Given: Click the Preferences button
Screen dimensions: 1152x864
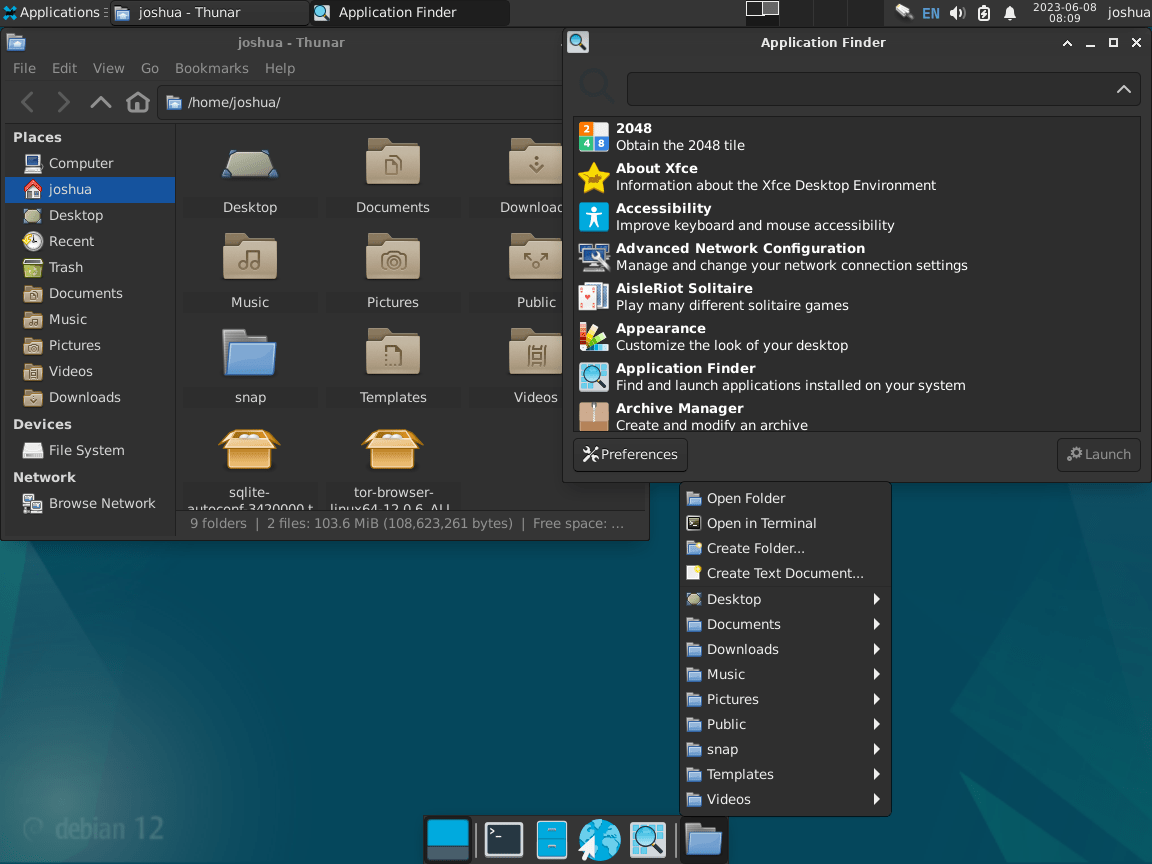Looking at the screenshot, I should click(629, 454).
